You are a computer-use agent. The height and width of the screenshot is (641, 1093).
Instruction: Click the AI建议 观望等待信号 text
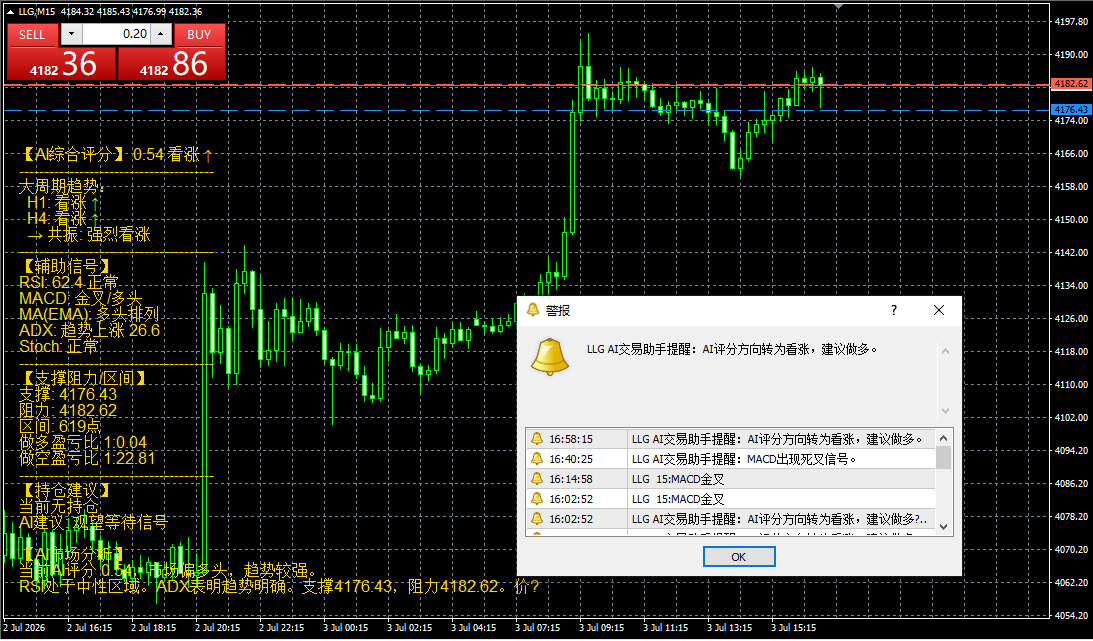click(x=93, y=523)
